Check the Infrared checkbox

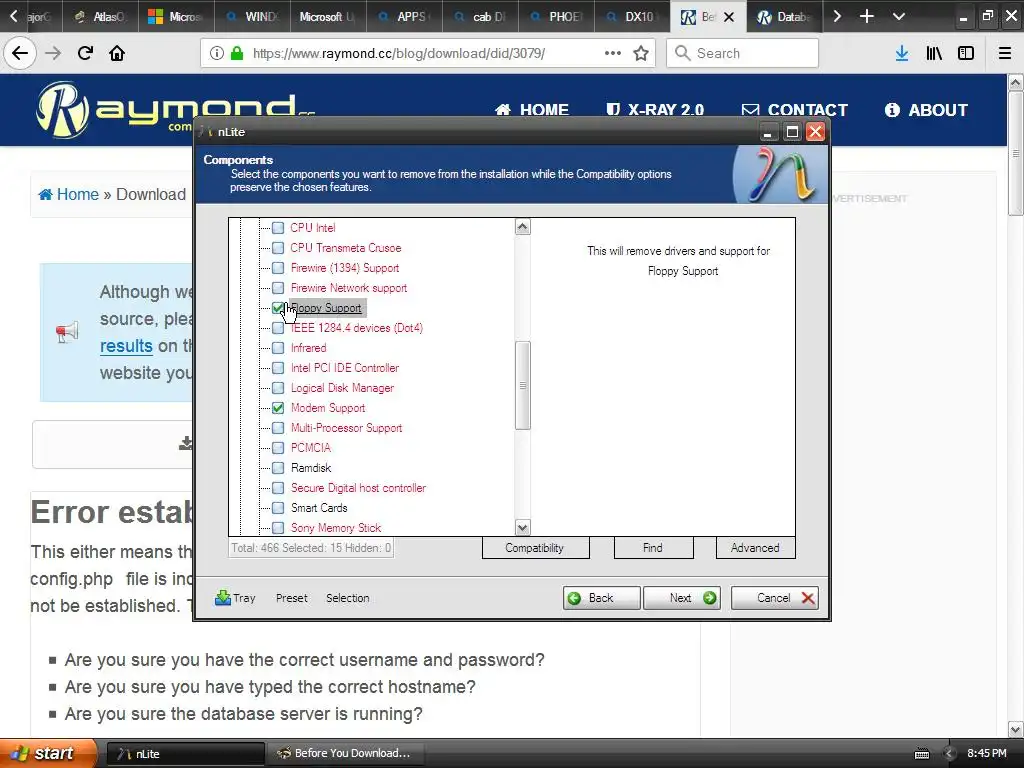click(278, 348)
